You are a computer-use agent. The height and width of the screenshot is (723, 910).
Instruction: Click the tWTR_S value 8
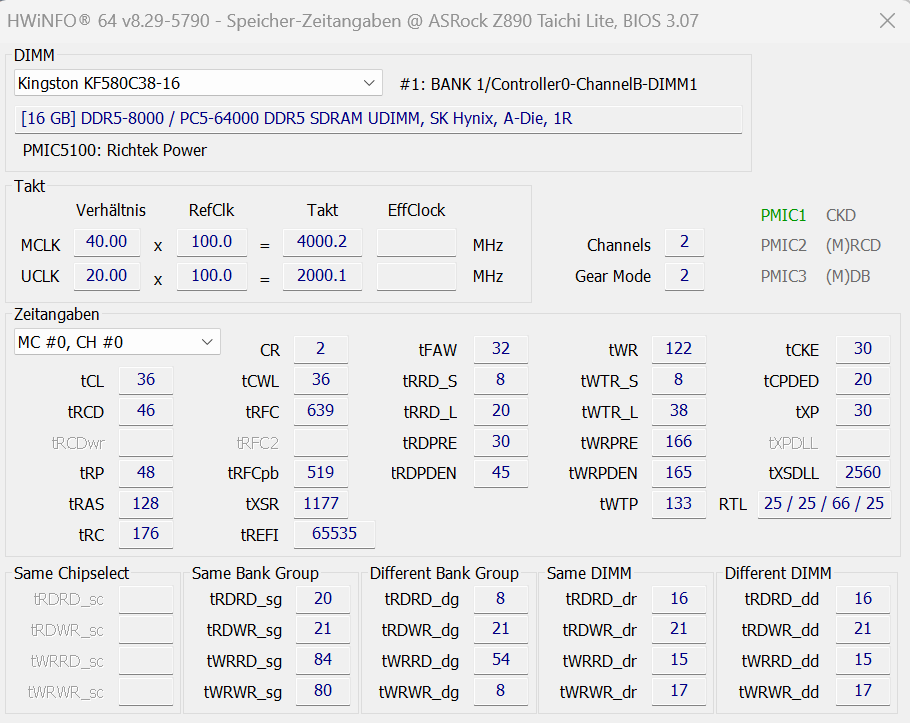(678, 380)
